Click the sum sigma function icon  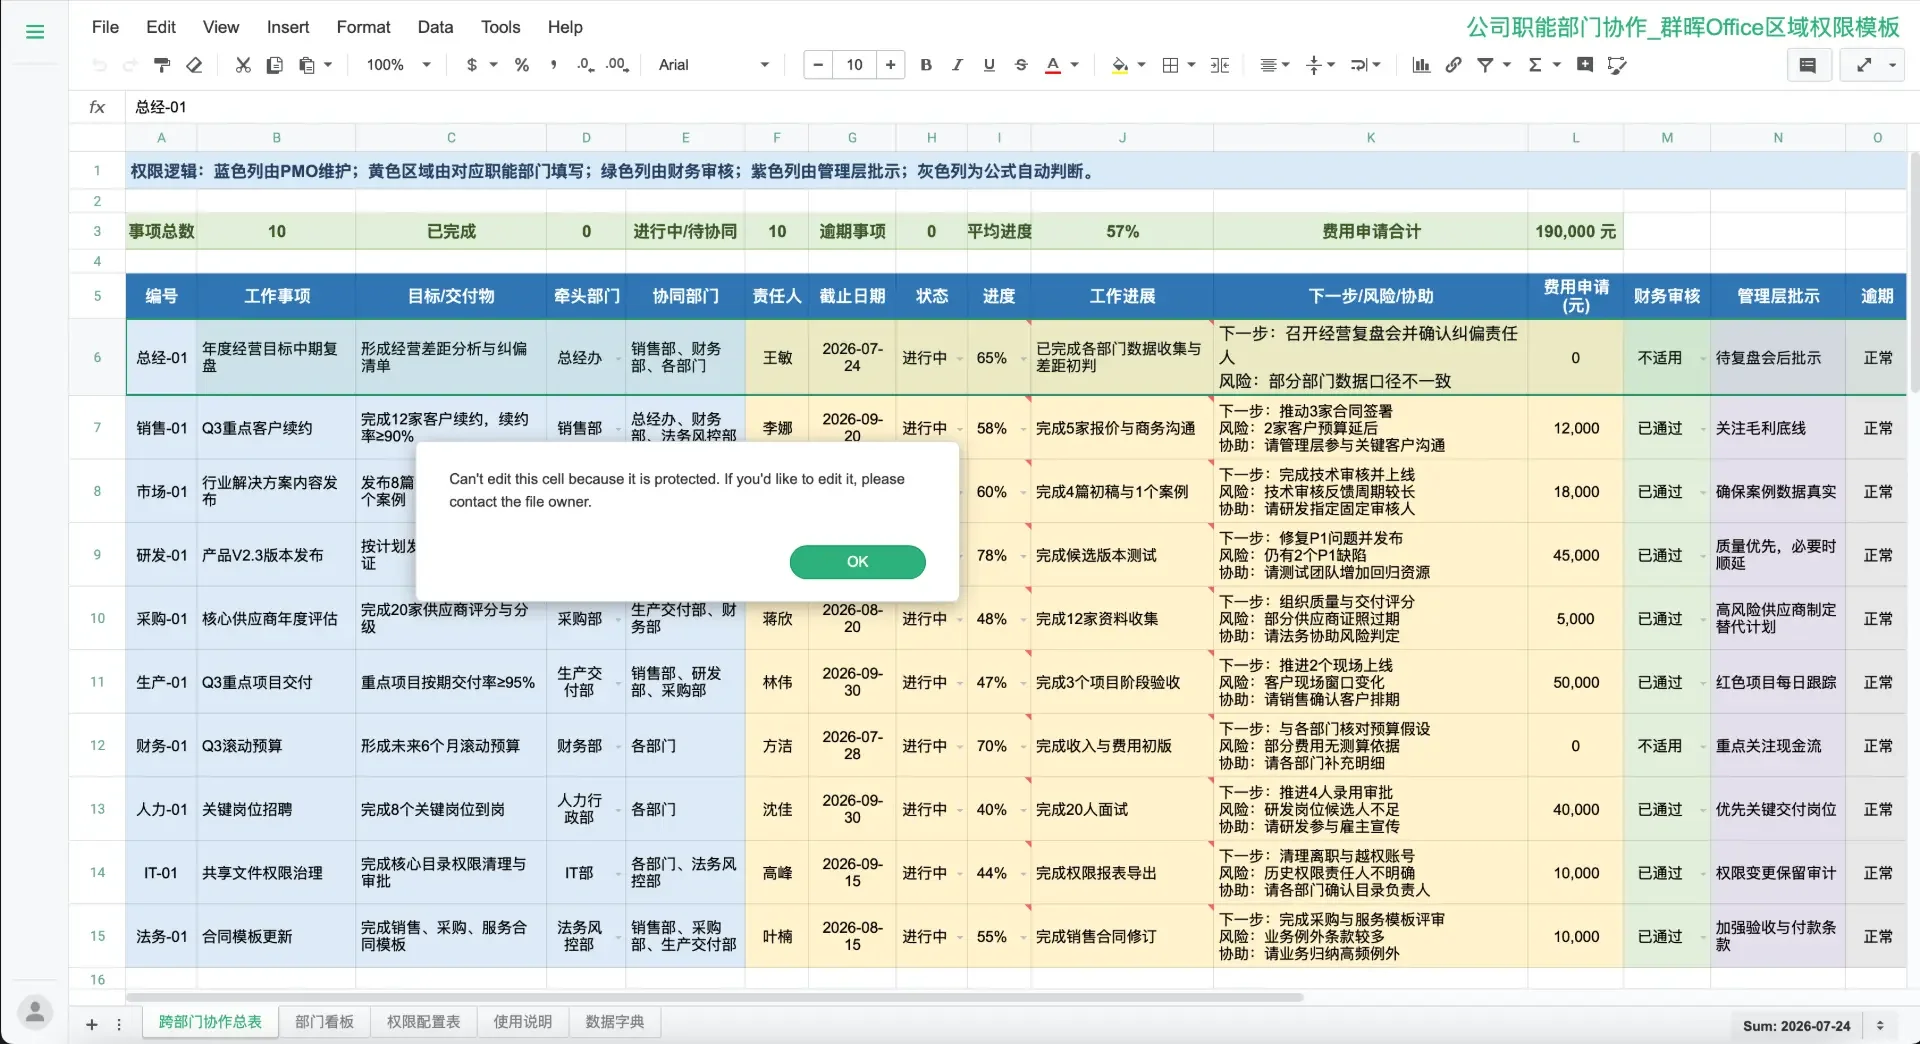coord(1535,65)
